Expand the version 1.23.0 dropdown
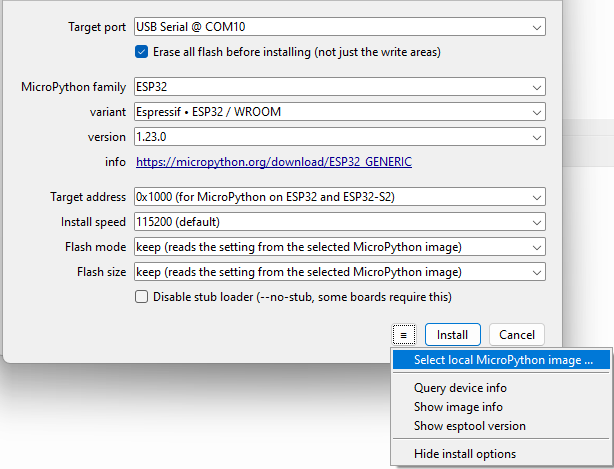Screen dimensions: 614x469 (x=537, y=137)
